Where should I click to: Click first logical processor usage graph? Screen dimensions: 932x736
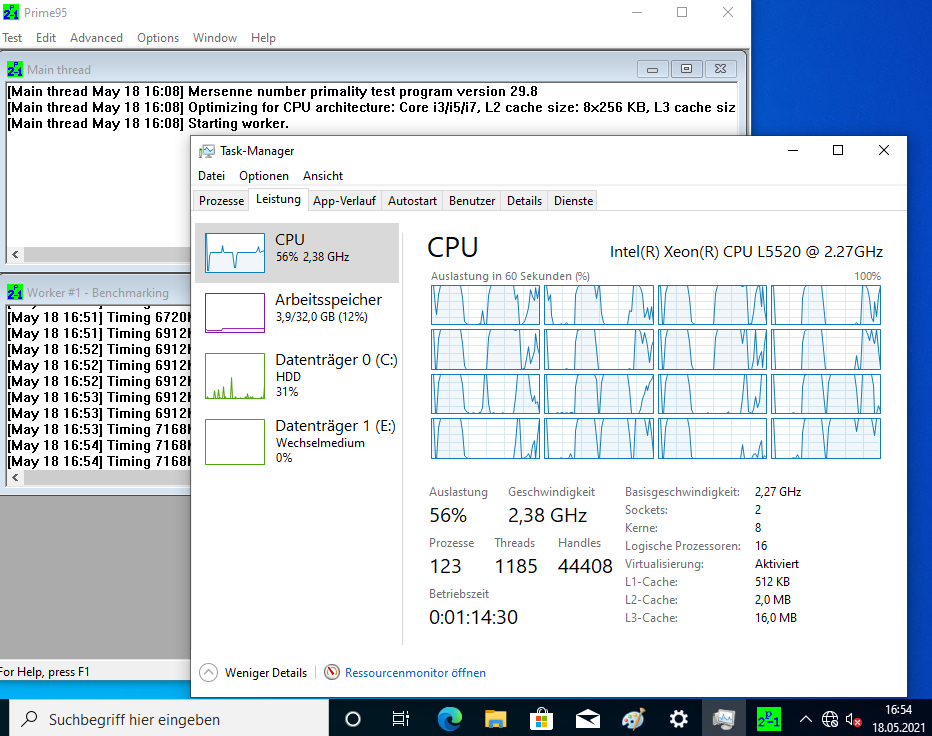click(x=485, y=305)
